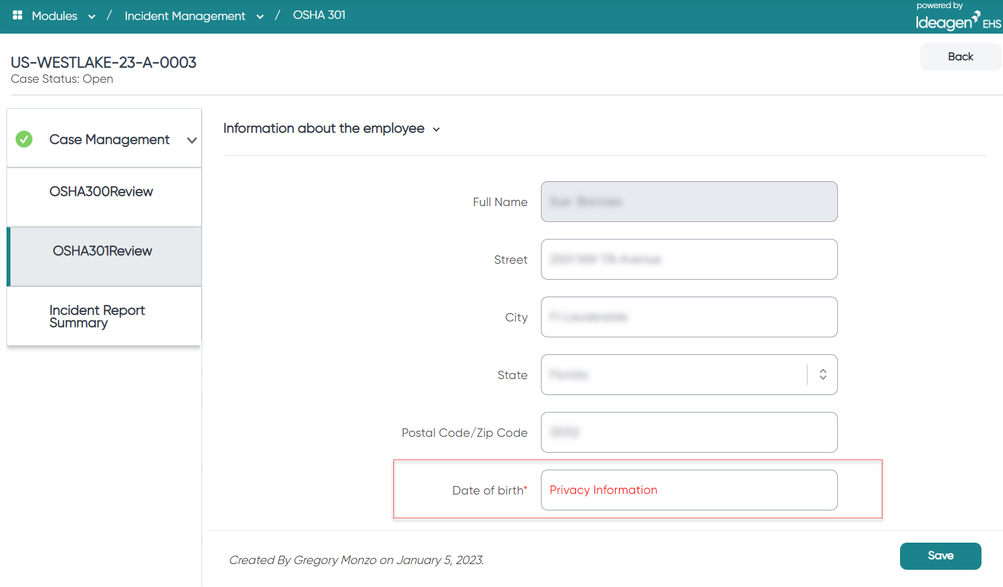Collapse Information about the employee section
Viewport: 1003px width, 587px height.
[331, 129]
